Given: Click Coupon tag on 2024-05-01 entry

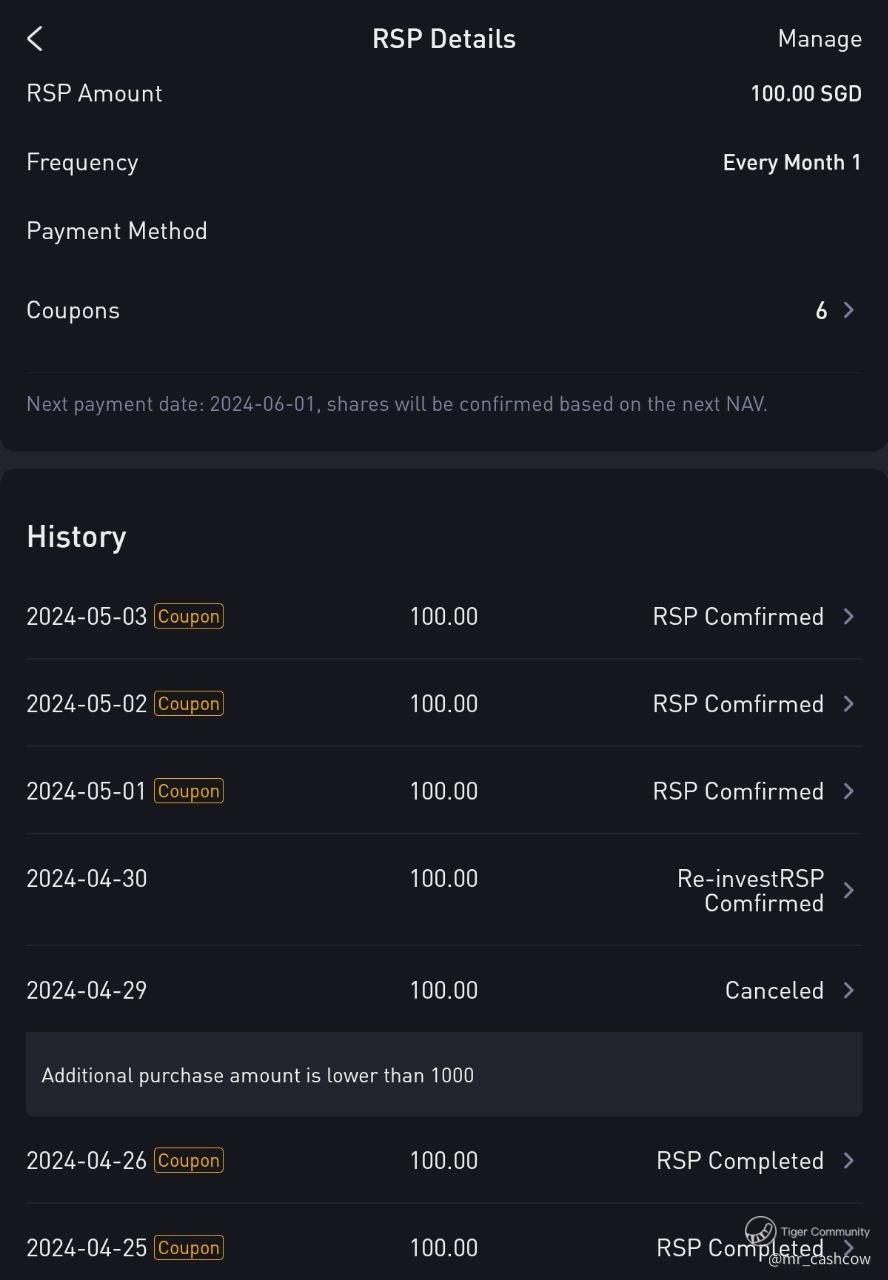Looking at the screenshot, I should click(188, 791).
